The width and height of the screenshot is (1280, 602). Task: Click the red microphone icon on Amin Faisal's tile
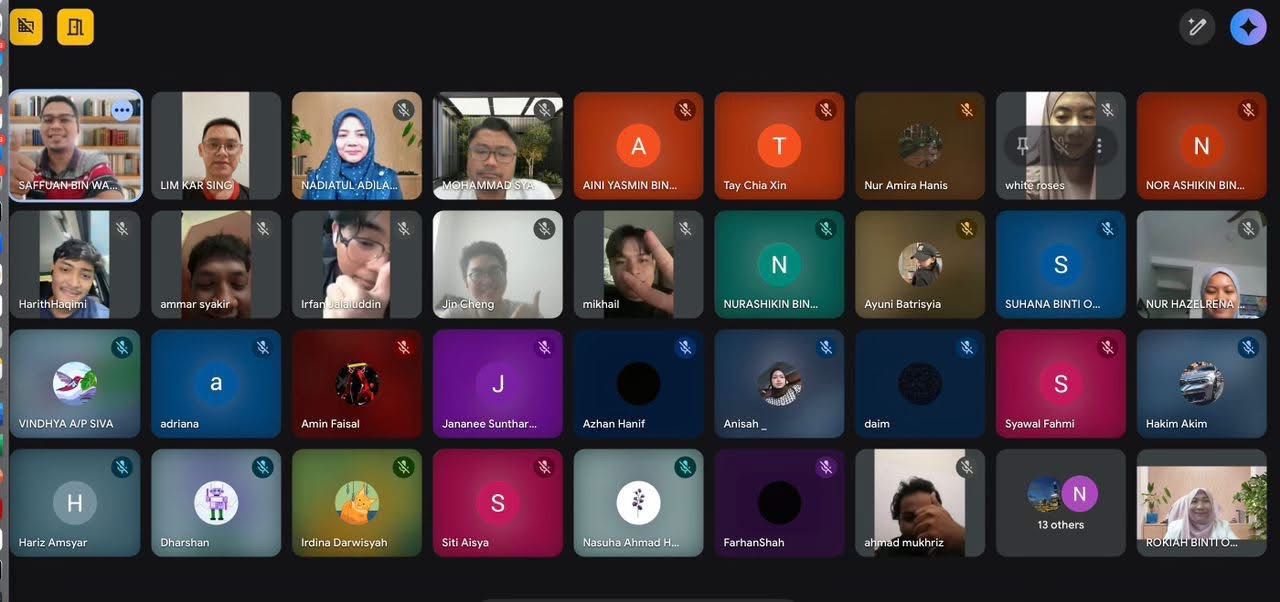pyautogui.click(x=404, y=346)
